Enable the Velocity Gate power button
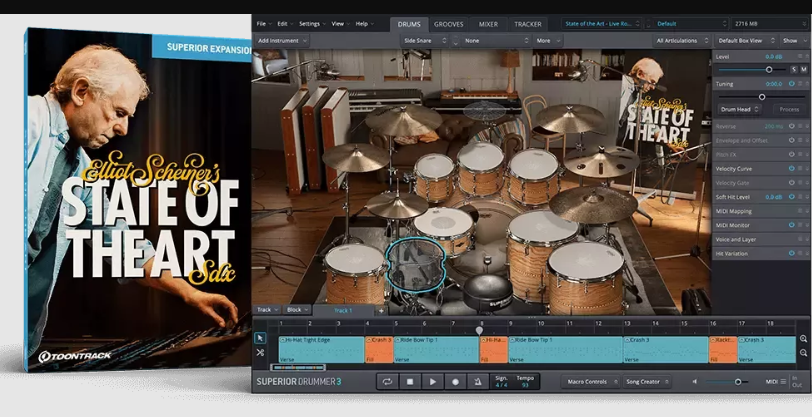 791,183
